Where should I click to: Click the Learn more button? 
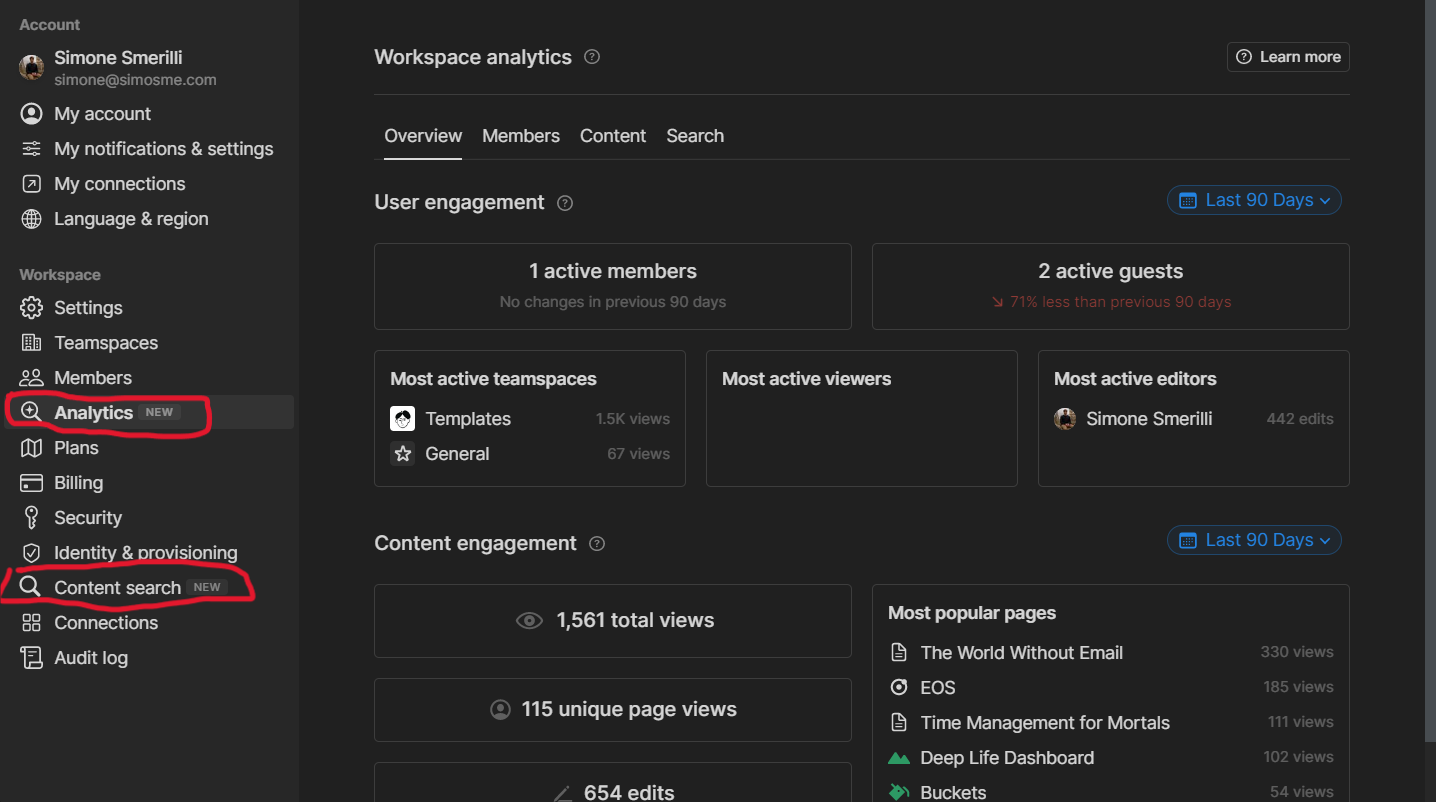pyautogui.click(x=1288, y=57)
